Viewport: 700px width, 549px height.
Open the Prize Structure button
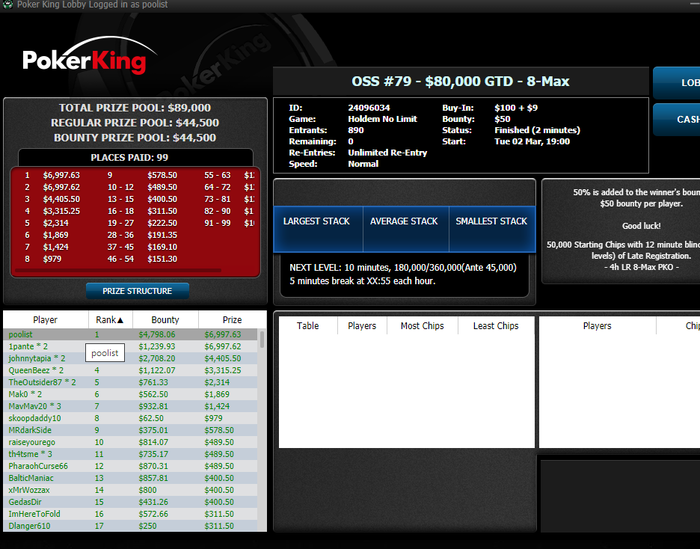pyautogui.click(x=138, y=291)
